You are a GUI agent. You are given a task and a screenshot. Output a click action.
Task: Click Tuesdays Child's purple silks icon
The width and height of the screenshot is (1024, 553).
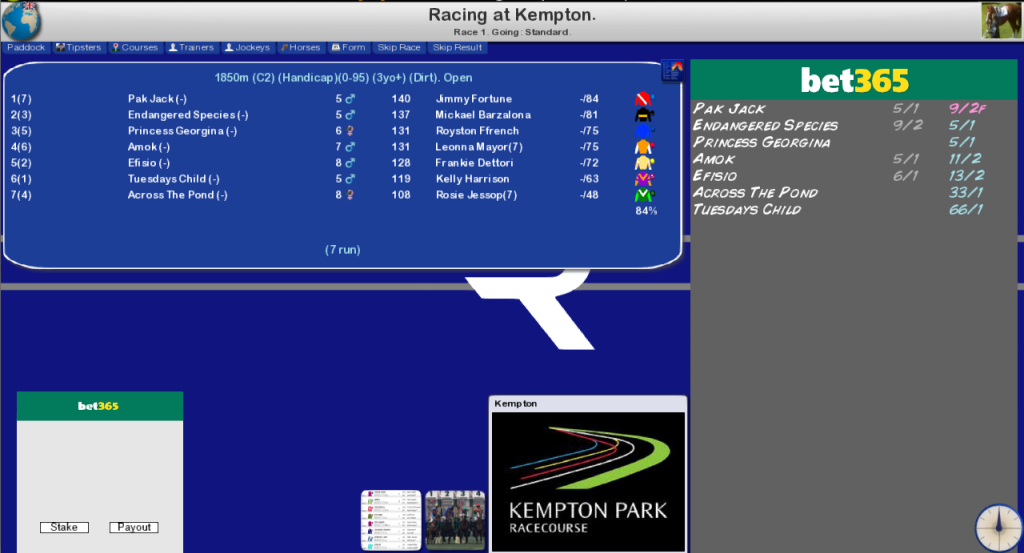[x=644, y=179]
